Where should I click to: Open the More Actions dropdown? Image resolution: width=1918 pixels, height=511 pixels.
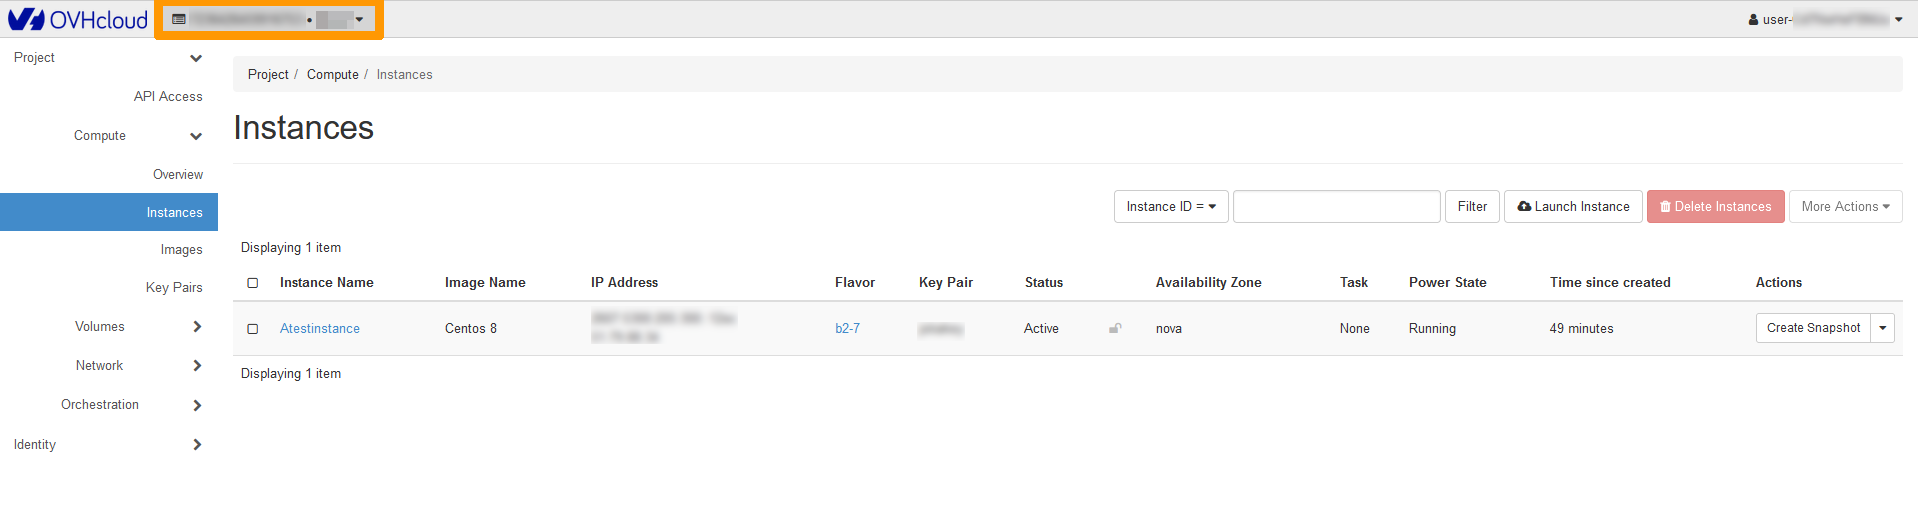click(x=1846, y=207)
